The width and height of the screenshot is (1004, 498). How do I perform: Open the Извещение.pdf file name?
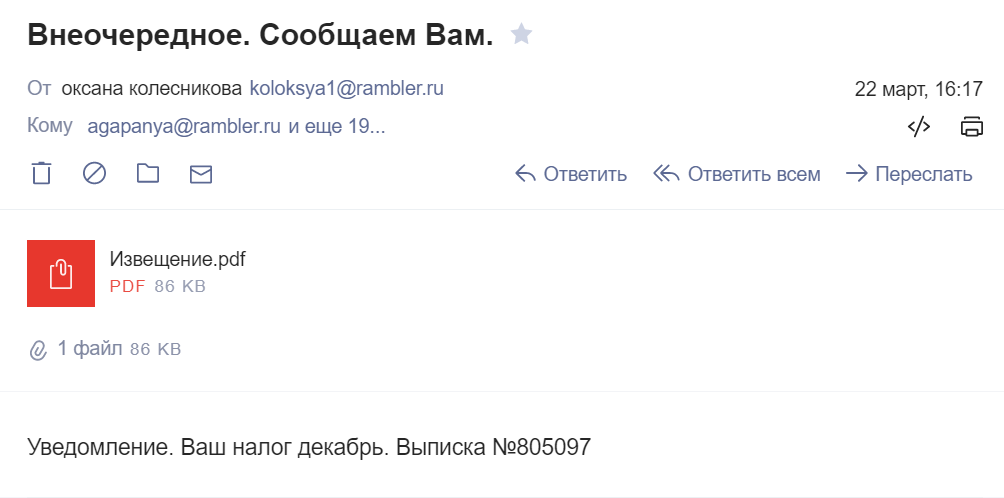tap(177, 260)
